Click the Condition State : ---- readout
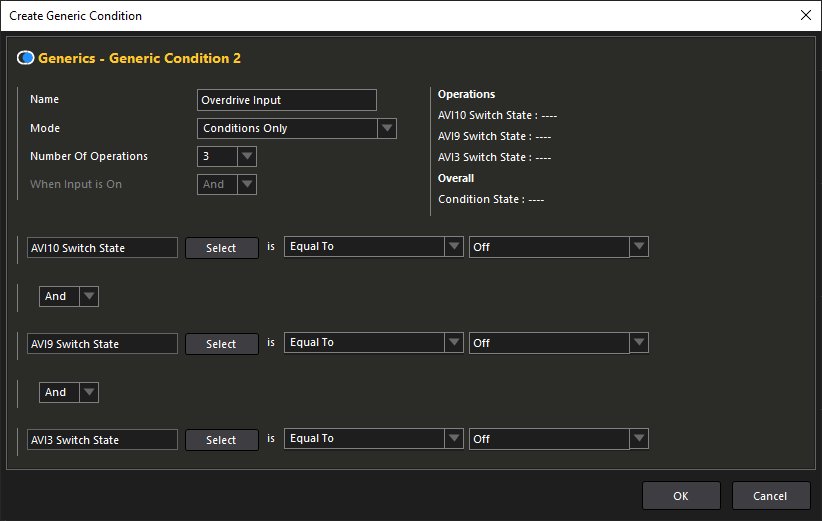 pos(491,199)
